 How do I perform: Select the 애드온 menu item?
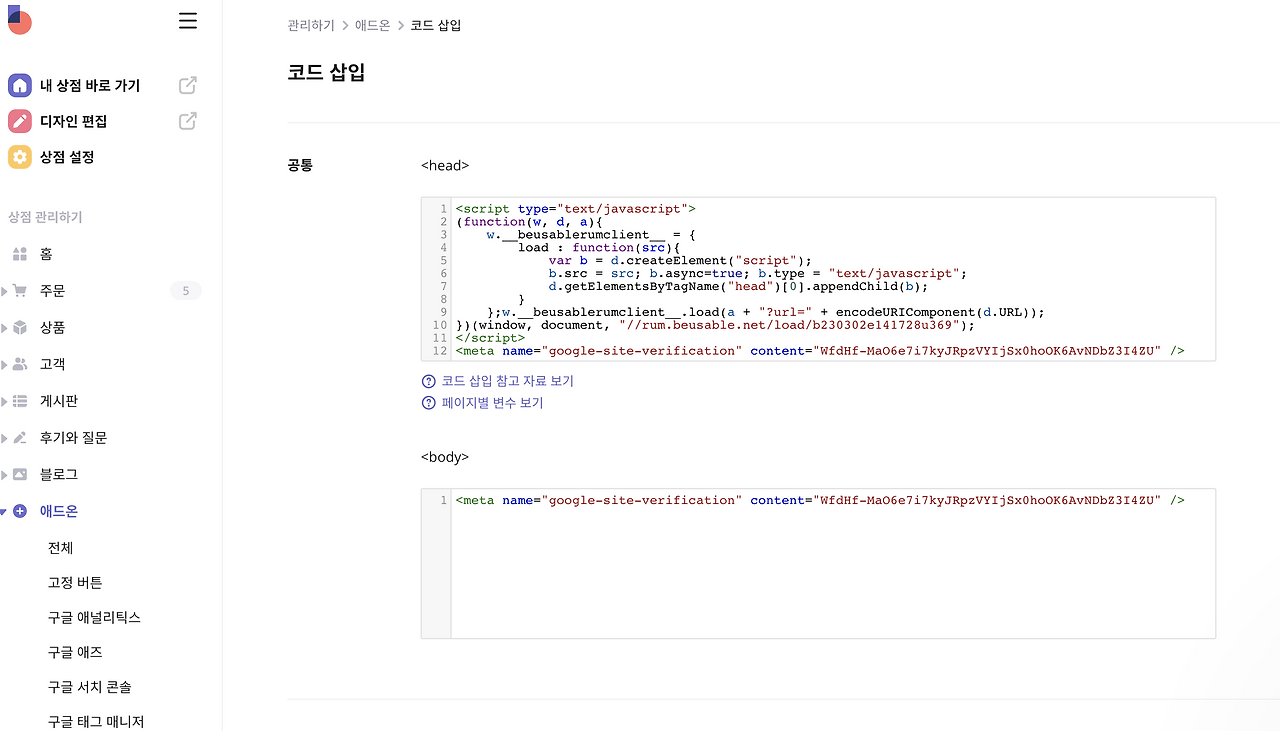(x=59, y=511)
